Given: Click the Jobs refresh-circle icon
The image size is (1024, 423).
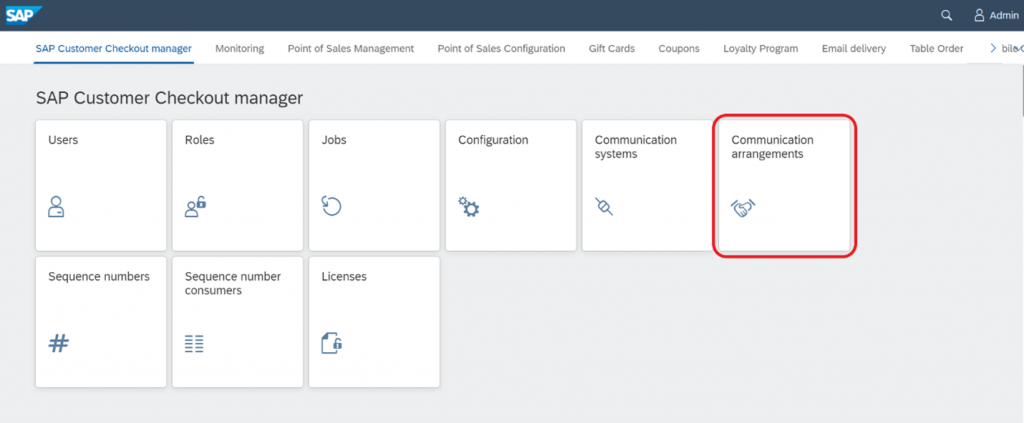Looking at the screenshot, I should 332,206.
